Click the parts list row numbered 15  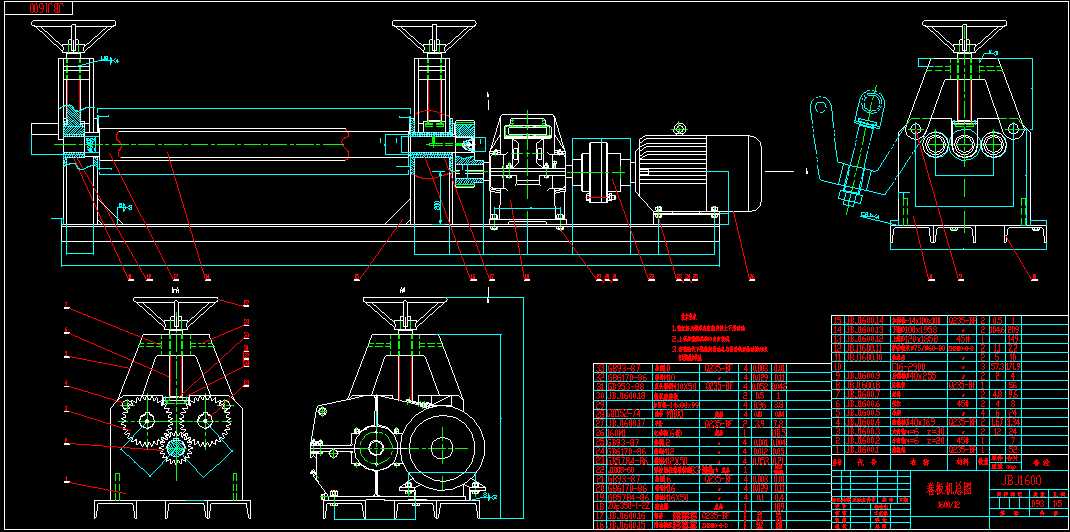(x=950, y=320)
